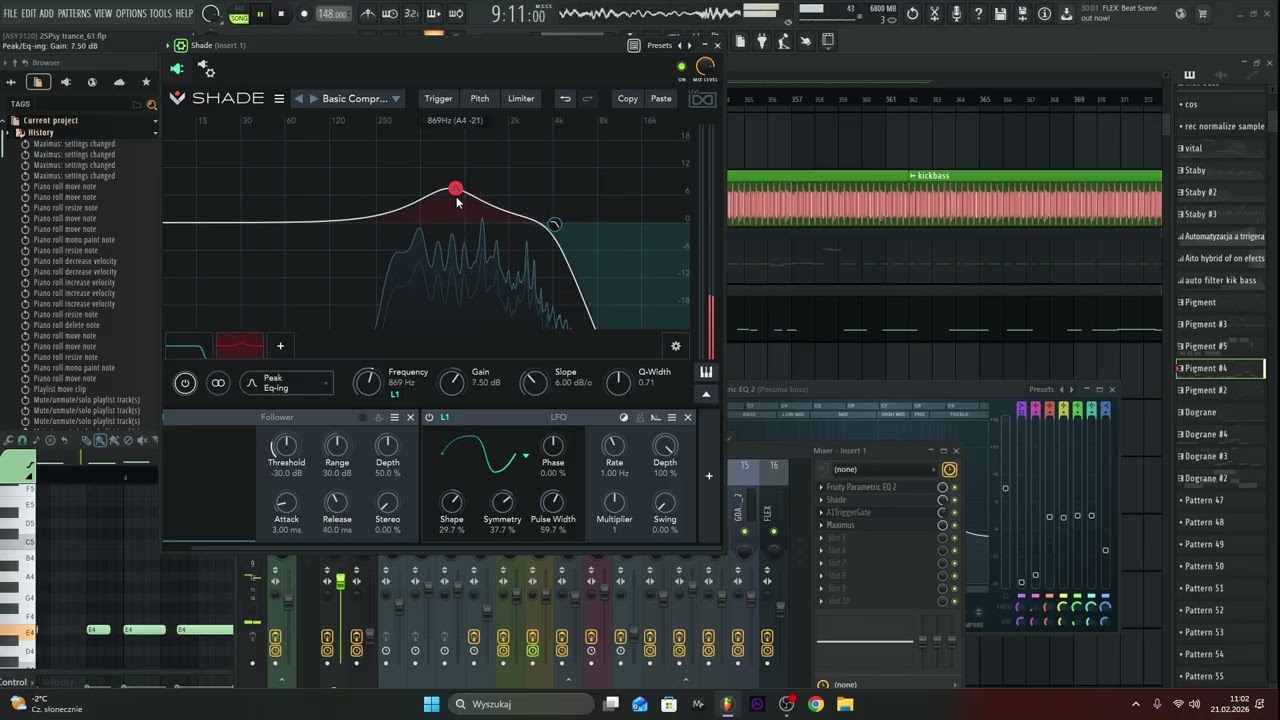Toggle the band stereo link icon

pyautogui.click(x=218, y=383)
